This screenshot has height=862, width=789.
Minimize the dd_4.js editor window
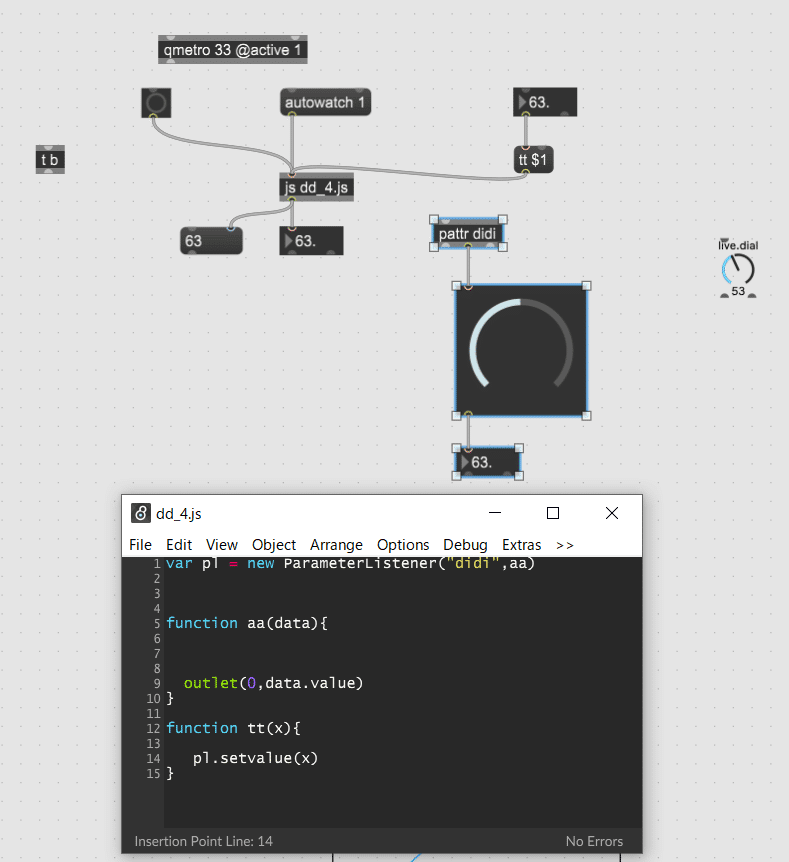[495, 513]
